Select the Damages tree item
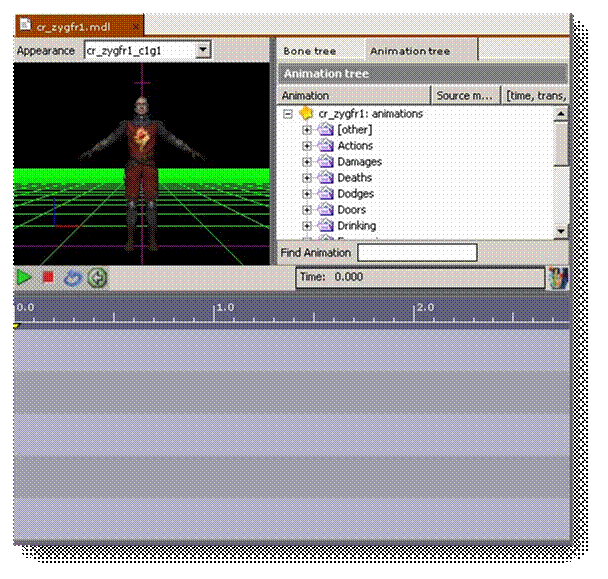Screen dimensions: 608x579 pyautogui.click(x=359, y=162)
